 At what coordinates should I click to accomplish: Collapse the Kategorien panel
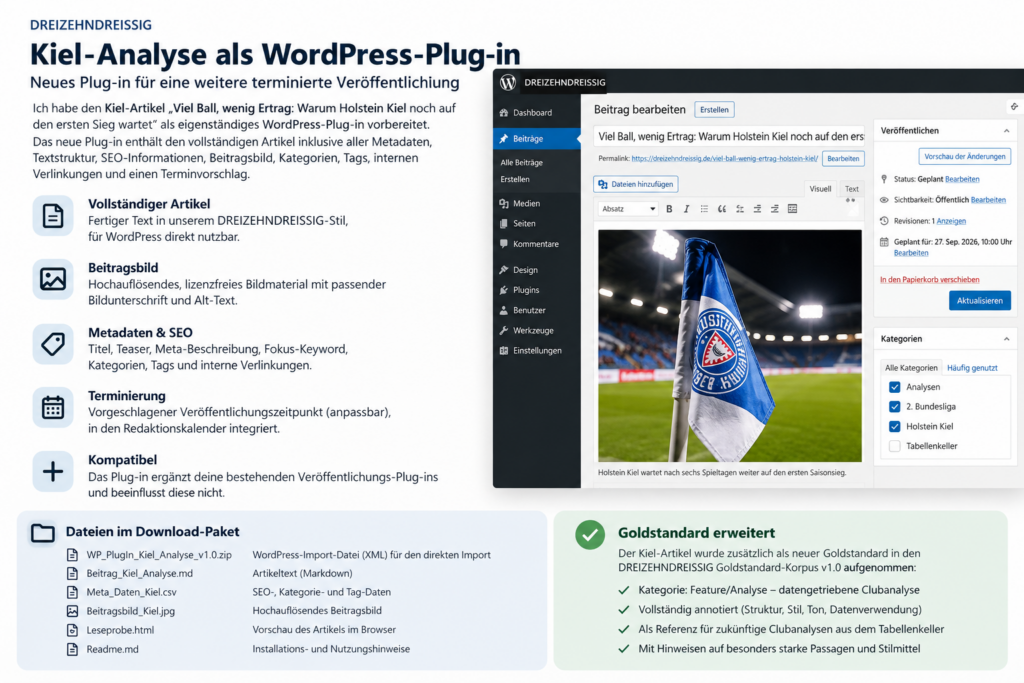tap(1006, 339)
